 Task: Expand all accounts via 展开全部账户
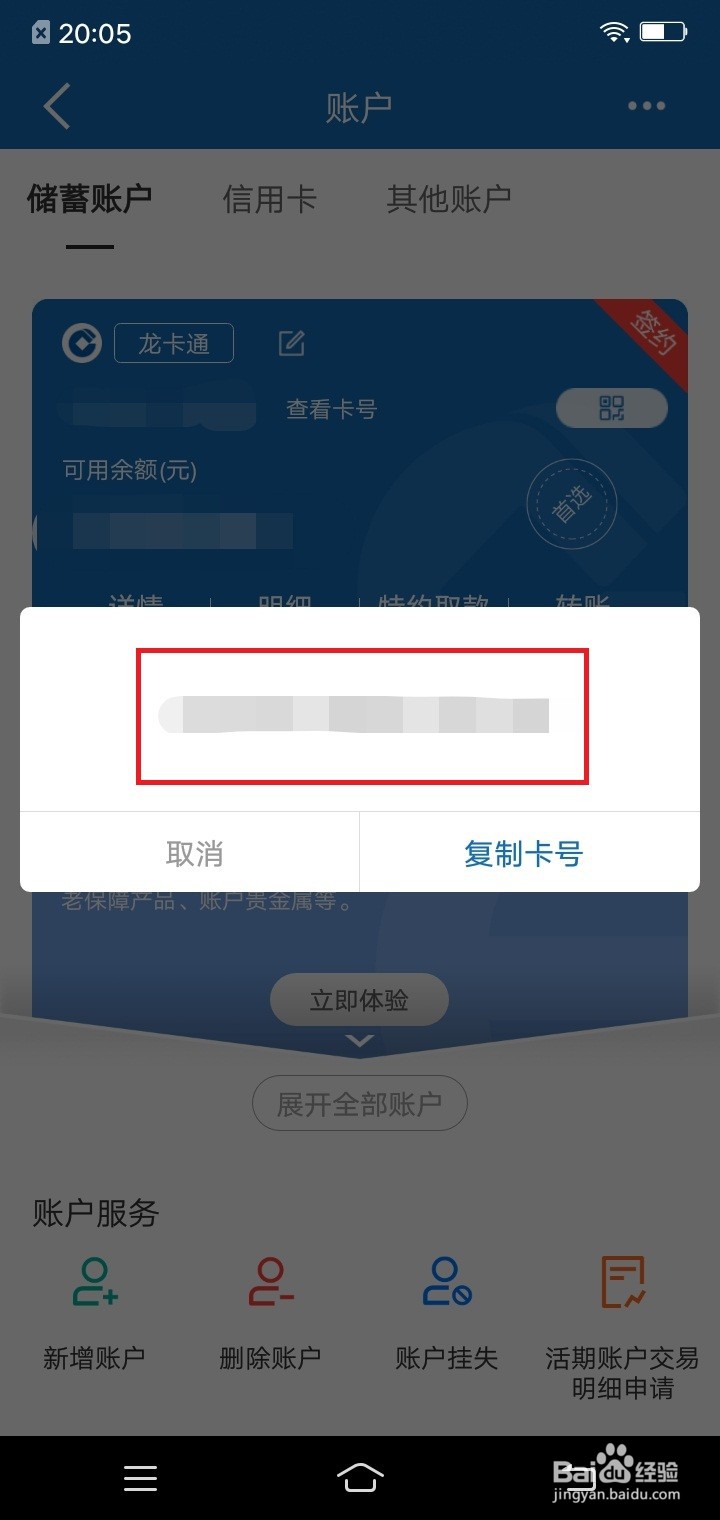coord(360,1104)
